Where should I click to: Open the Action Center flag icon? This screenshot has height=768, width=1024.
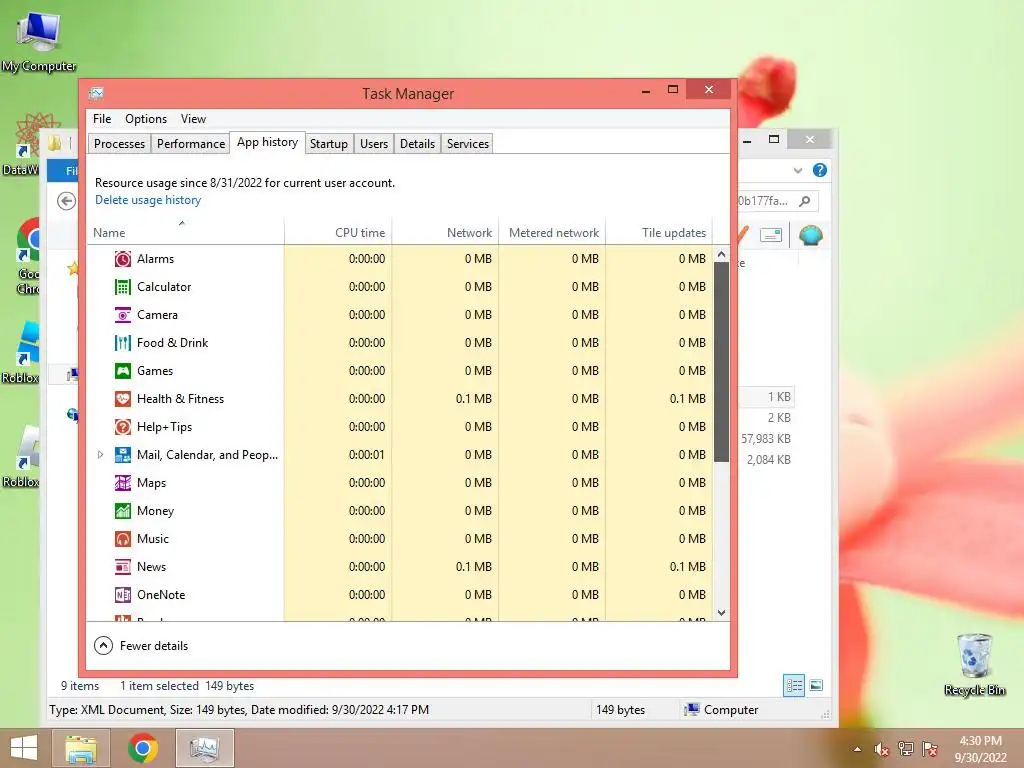[x=930, y=749]
